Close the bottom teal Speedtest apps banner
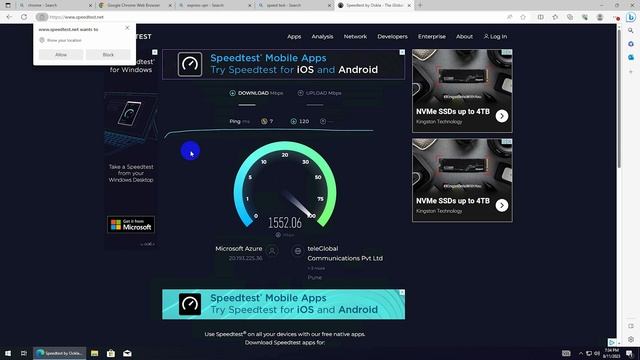Image resolution: width=640 pixels, height=360 pixels. pos(402,292)
